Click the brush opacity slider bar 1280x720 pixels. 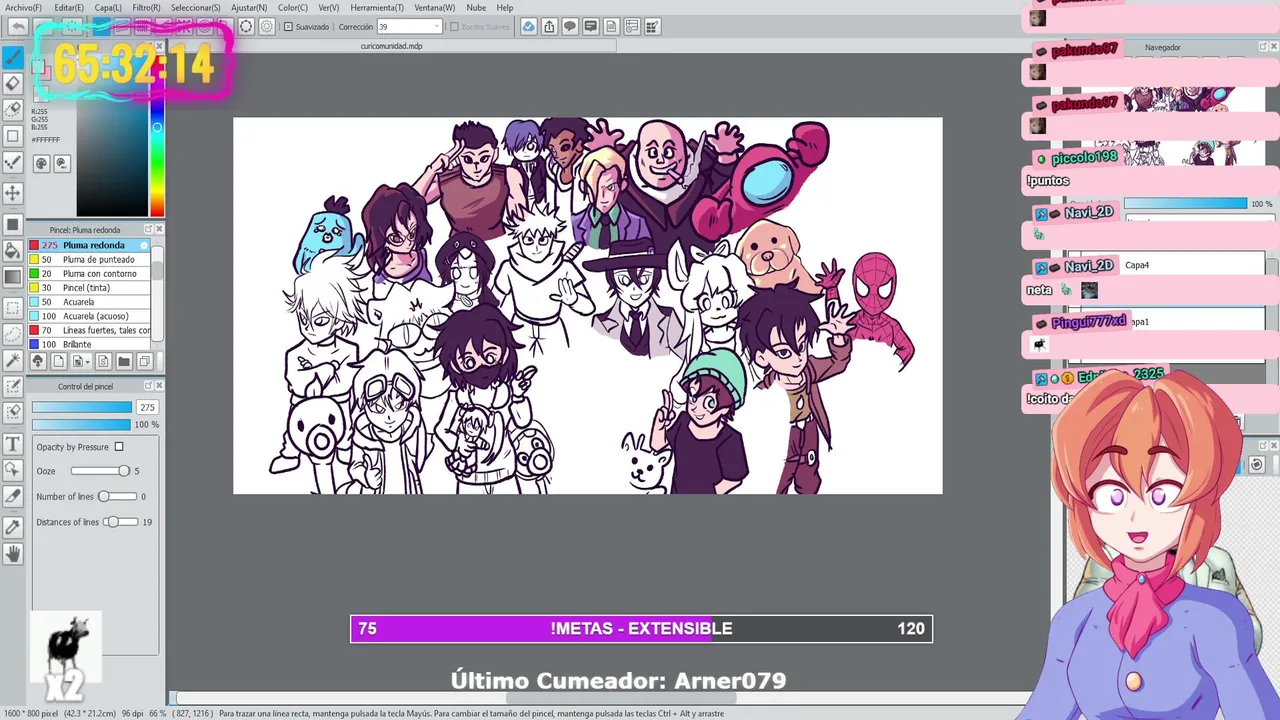(x=82, y=425)
